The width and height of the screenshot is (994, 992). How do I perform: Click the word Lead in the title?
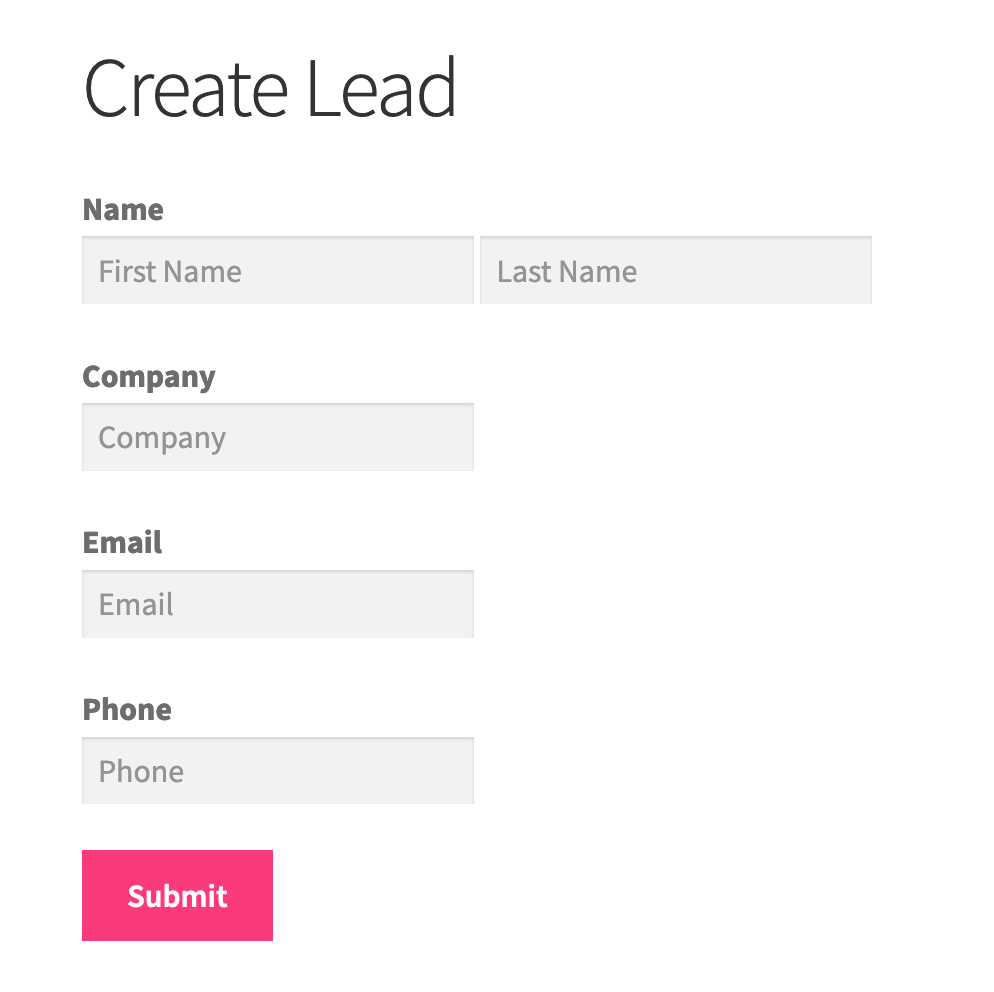(382, 88)
